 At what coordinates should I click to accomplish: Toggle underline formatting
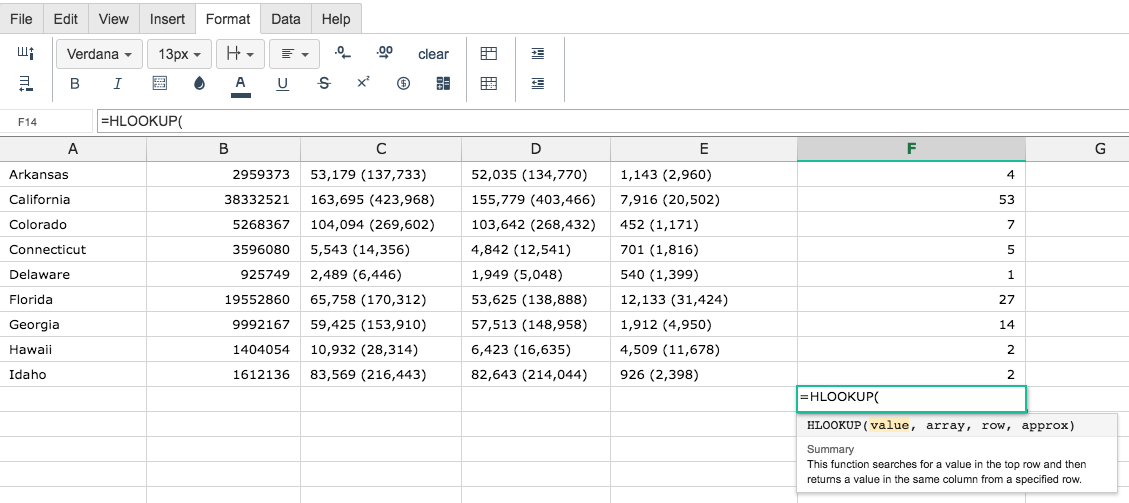point(282,83)
